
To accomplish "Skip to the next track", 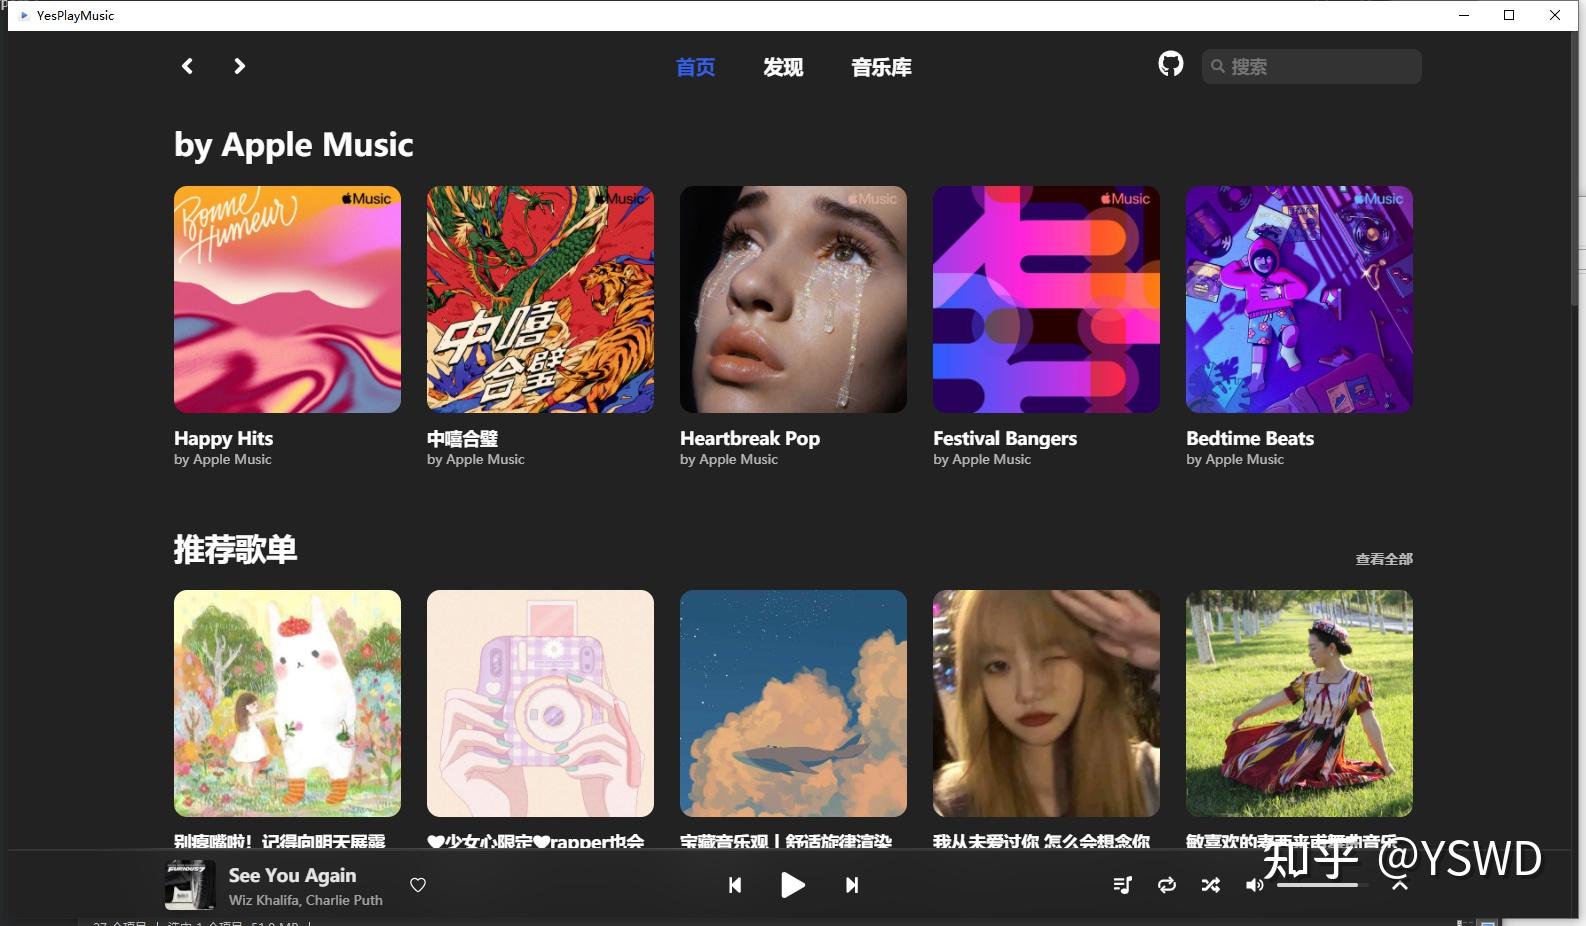I will [852, 885].
